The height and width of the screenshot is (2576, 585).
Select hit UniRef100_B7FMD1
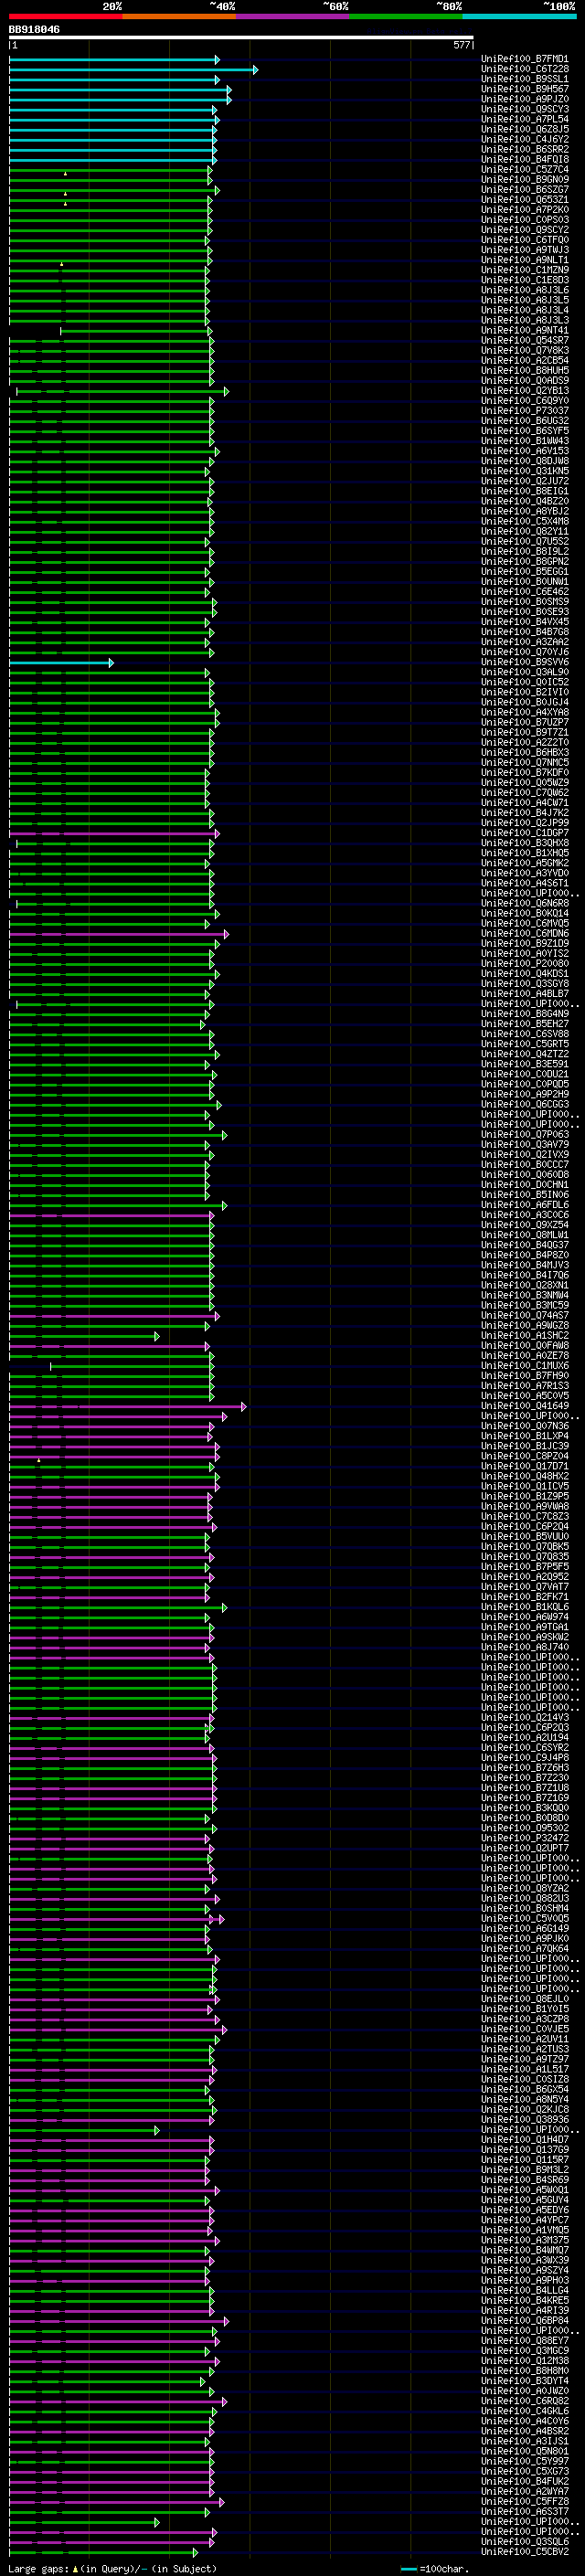(525, 59)
